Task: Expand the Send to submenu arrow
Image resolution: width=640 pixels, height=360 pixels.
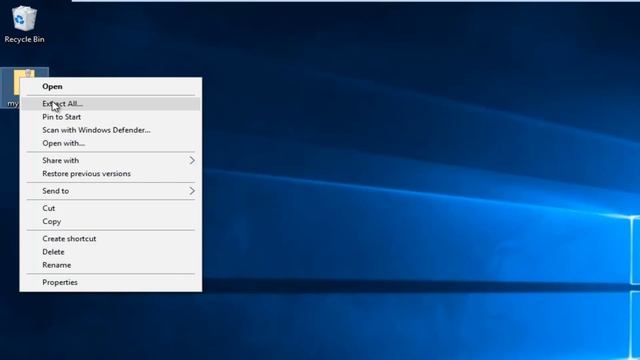Action: pos(192,191)
